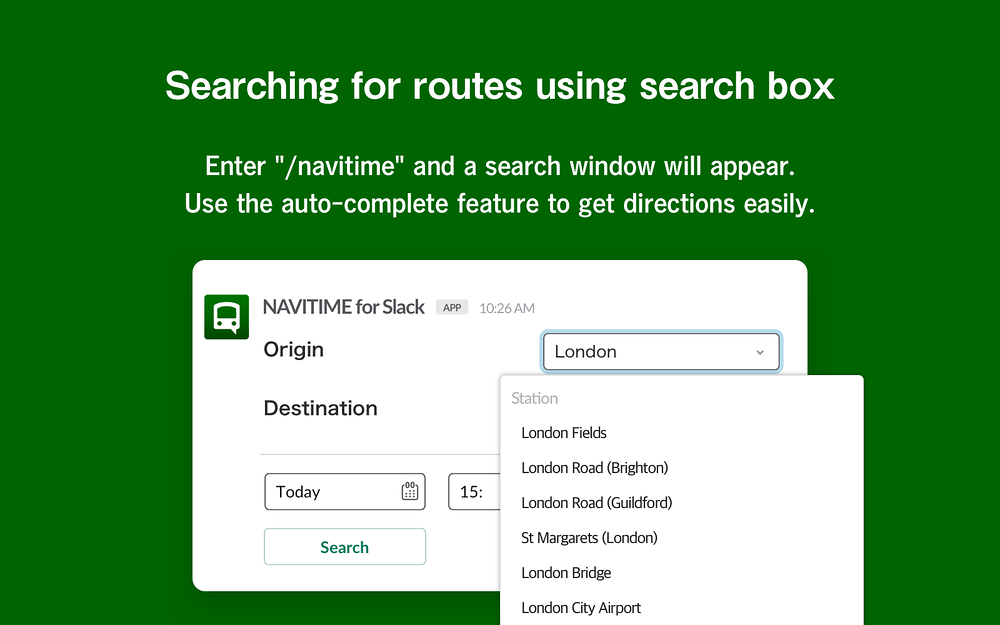Open the 15: time selector
Viewport: 1000px width, 625px height.
click(x=474, y=492)
